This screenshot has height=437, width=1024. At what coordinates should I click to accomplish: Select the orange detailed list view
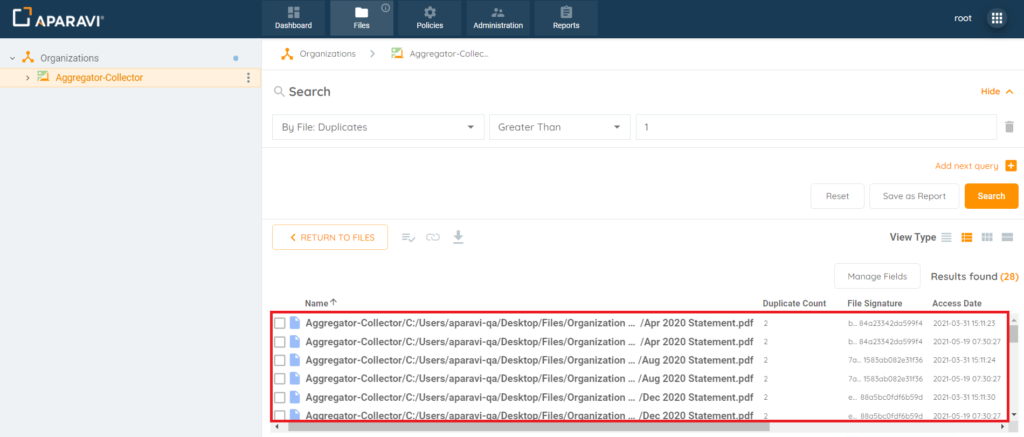(967, 237)
